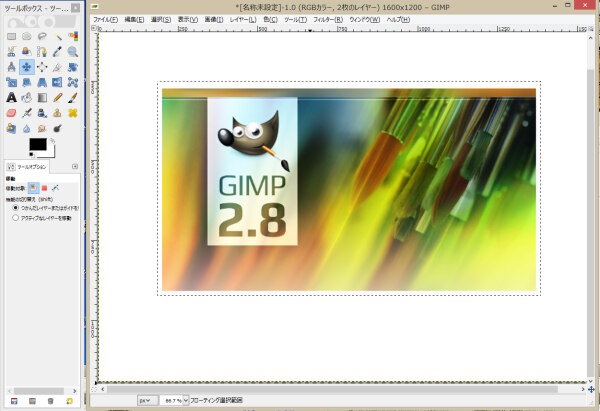Screen dimensions: 600x411
Task: Select the Crop knife tool
Action: (57, 67)
